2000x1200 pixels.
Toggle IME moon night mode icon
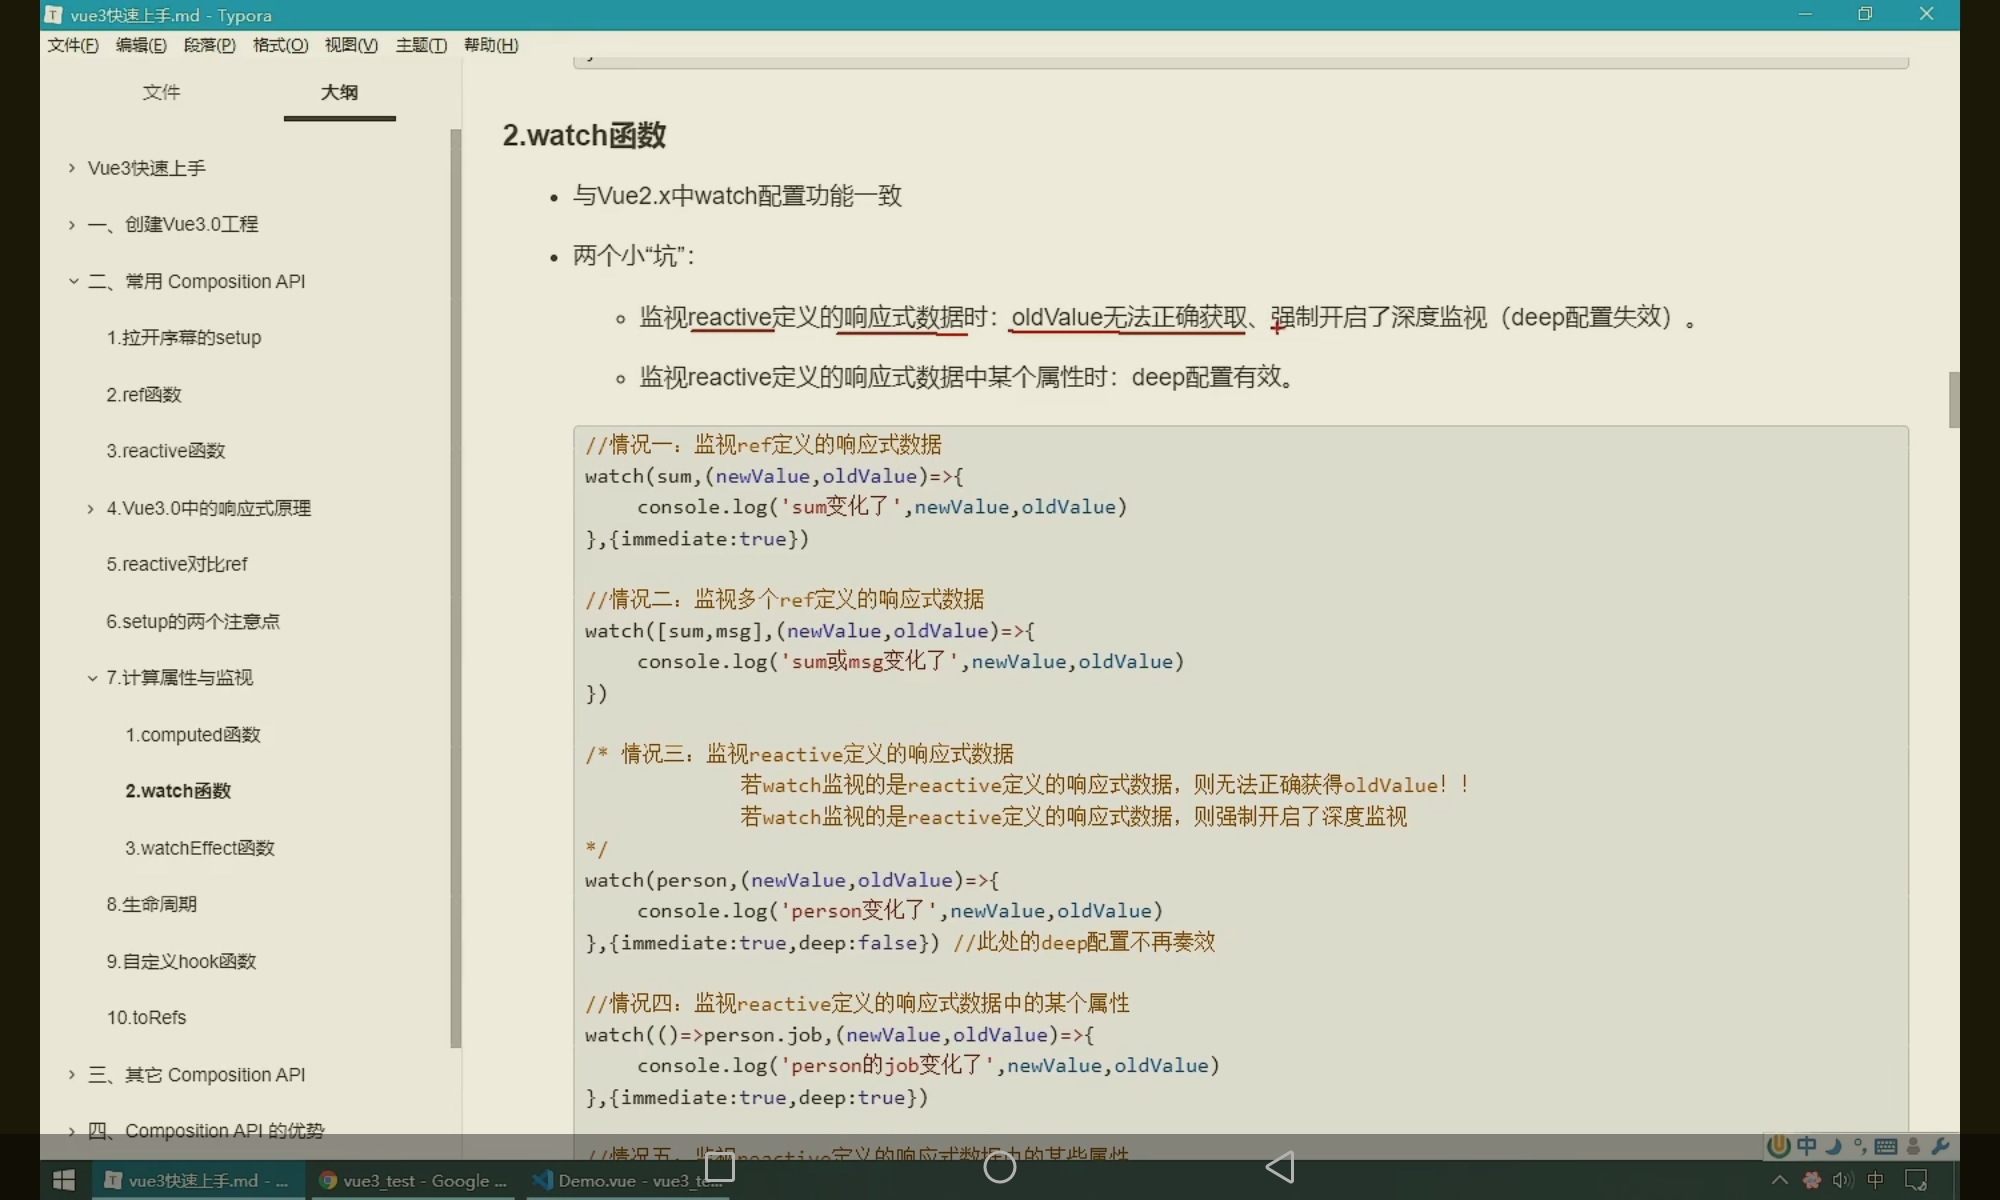(1833, 1147)
